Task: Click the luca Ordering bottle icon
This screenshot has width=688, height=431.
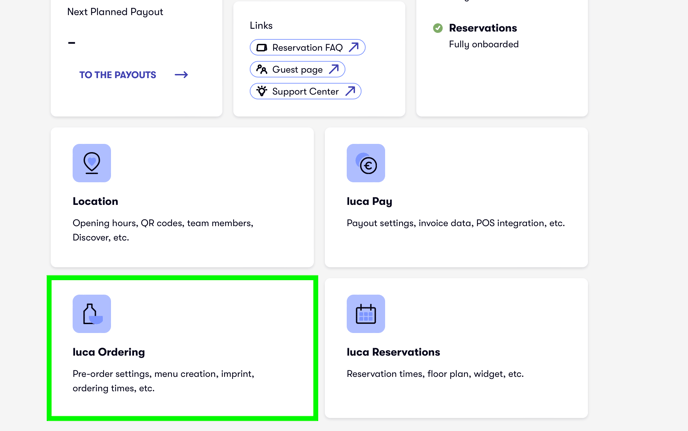Action: point(92,314)
